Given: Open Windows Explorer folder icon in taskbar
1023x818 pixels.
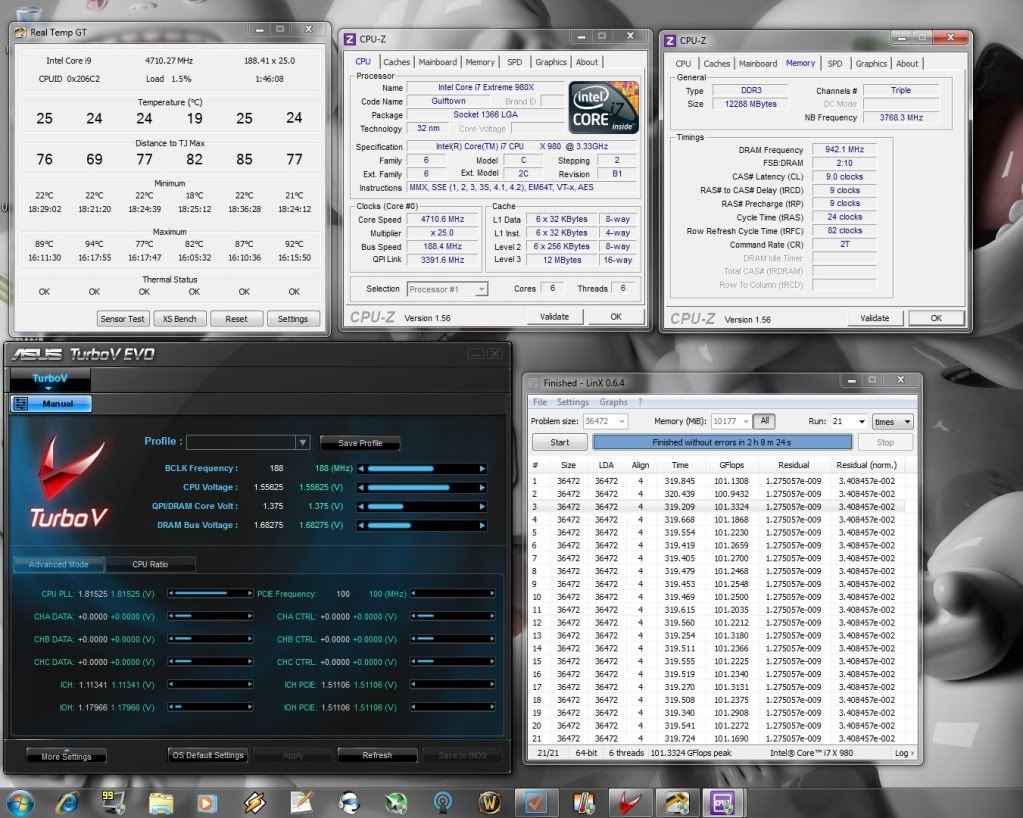Looking at the screenshot, I should [x=160, y=803].
